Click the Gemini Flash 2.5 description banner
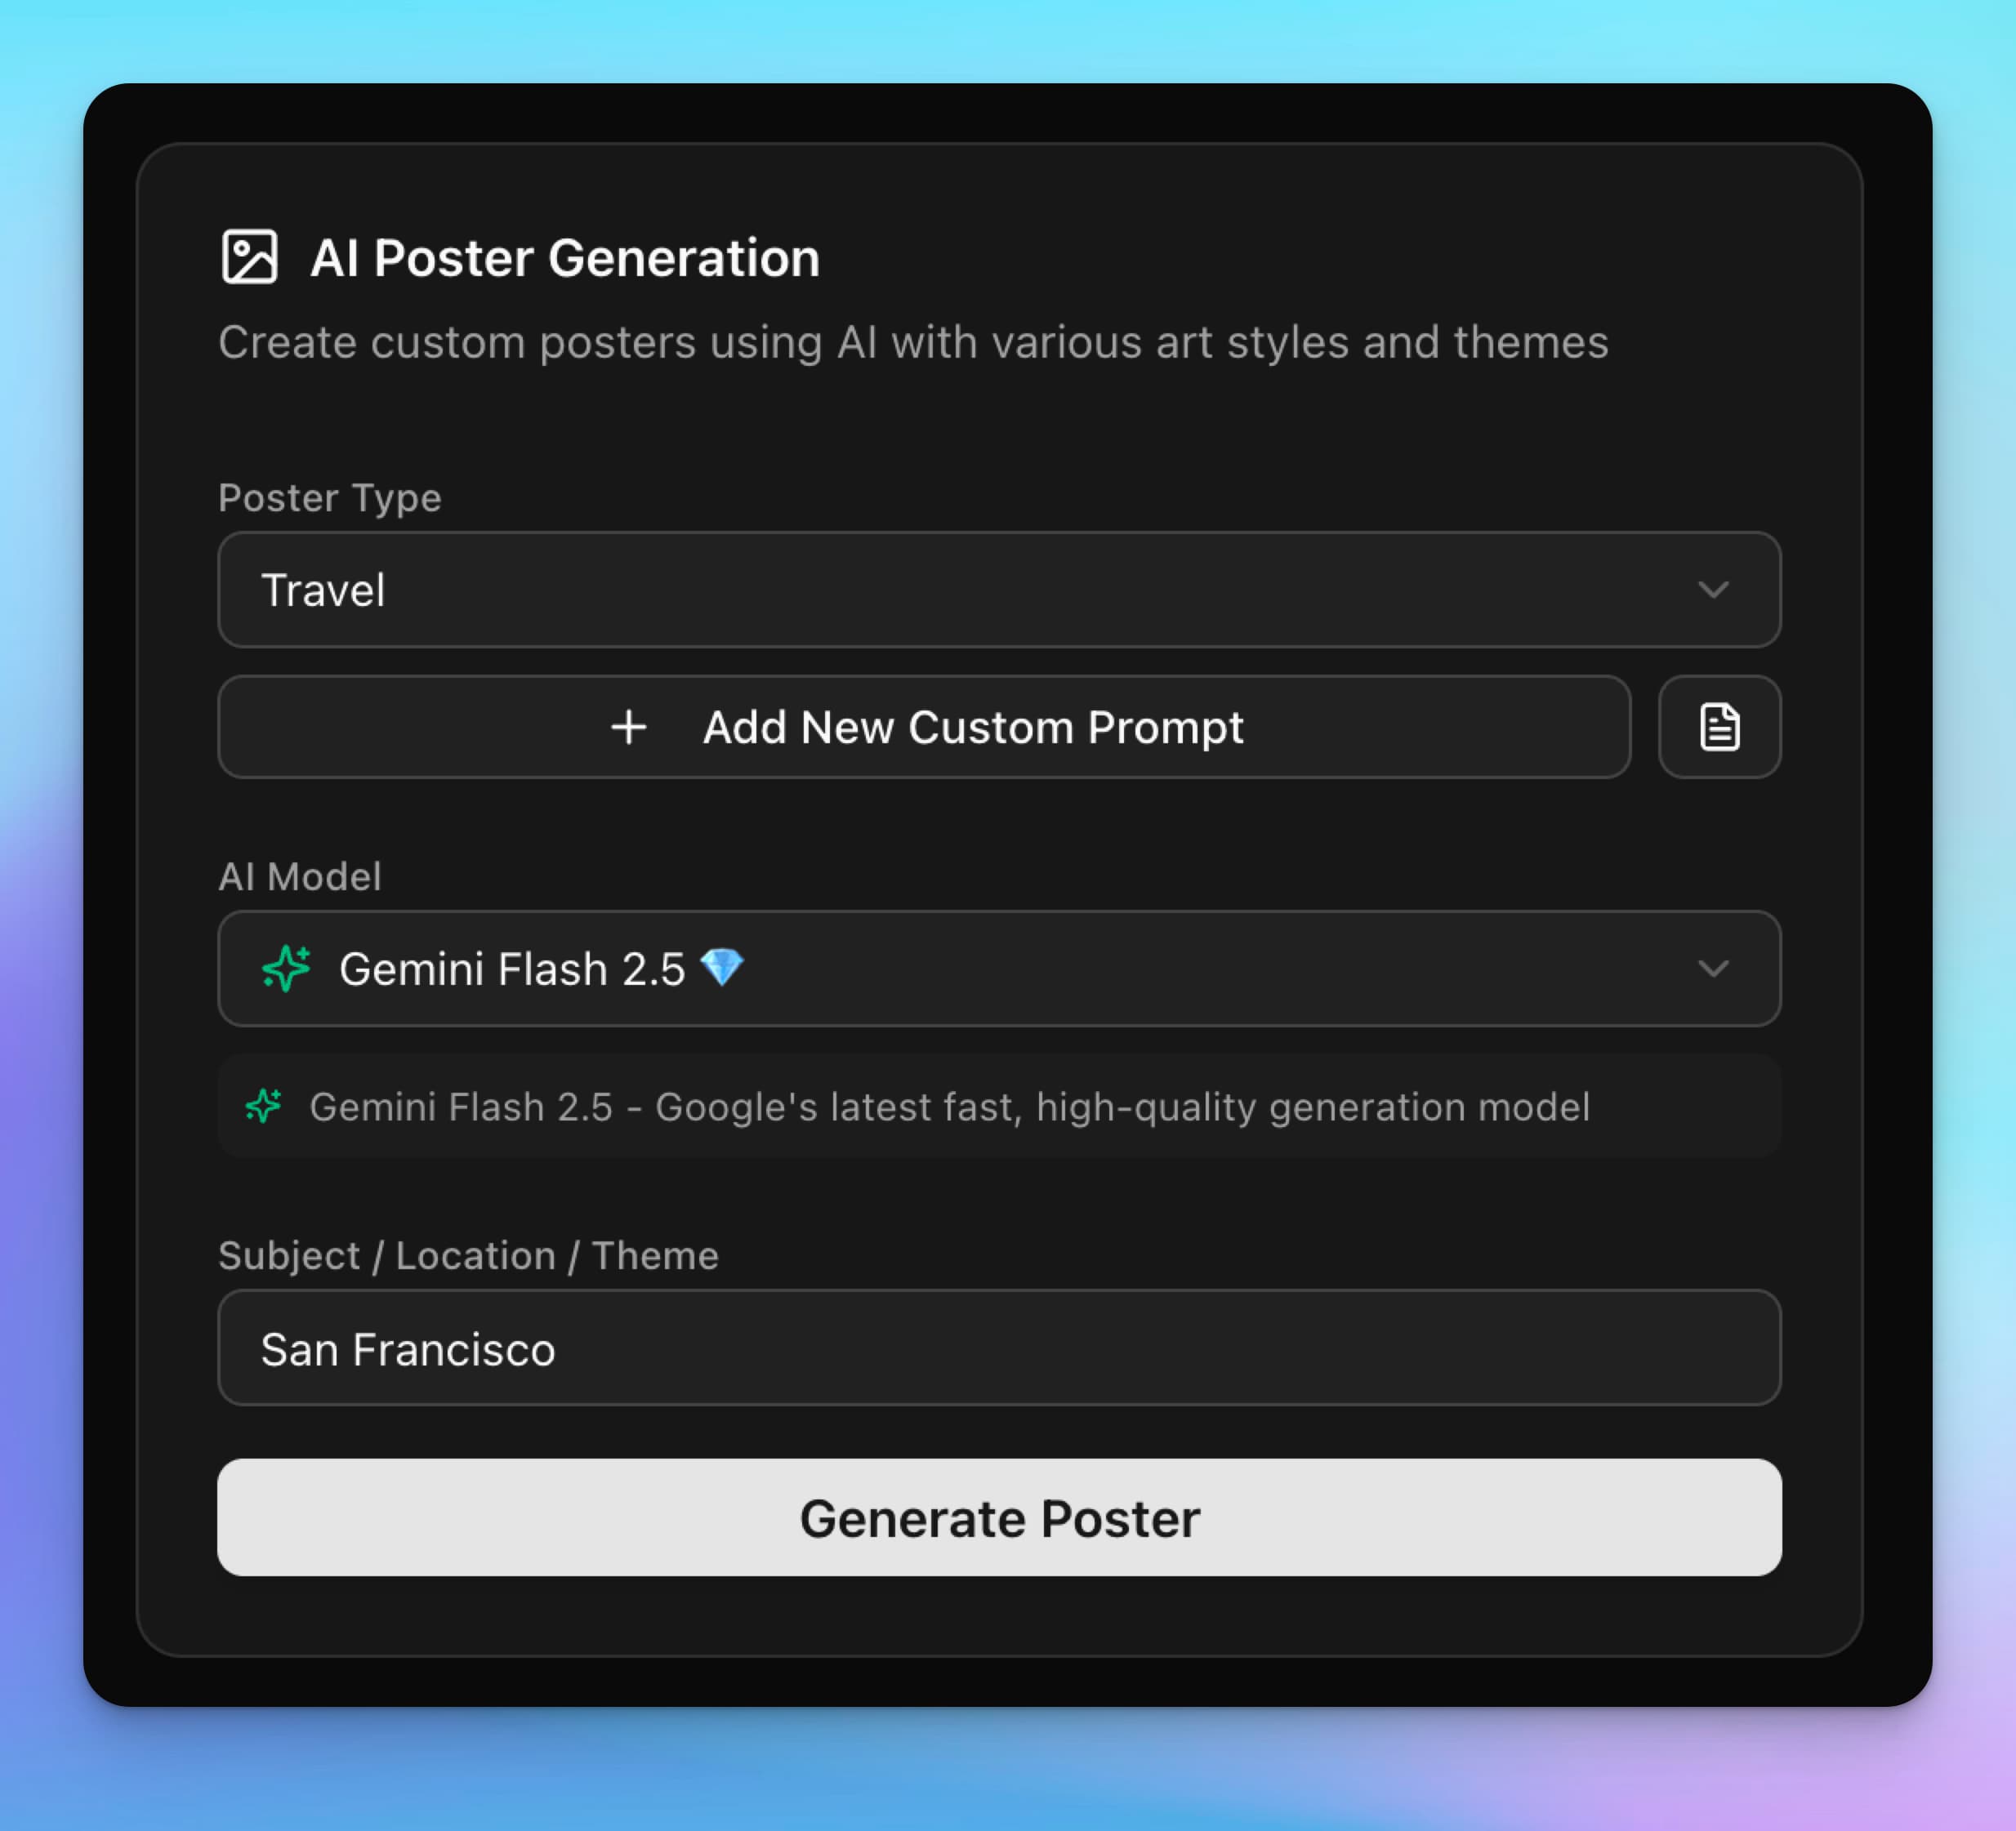 [x=1000, y=1107]
